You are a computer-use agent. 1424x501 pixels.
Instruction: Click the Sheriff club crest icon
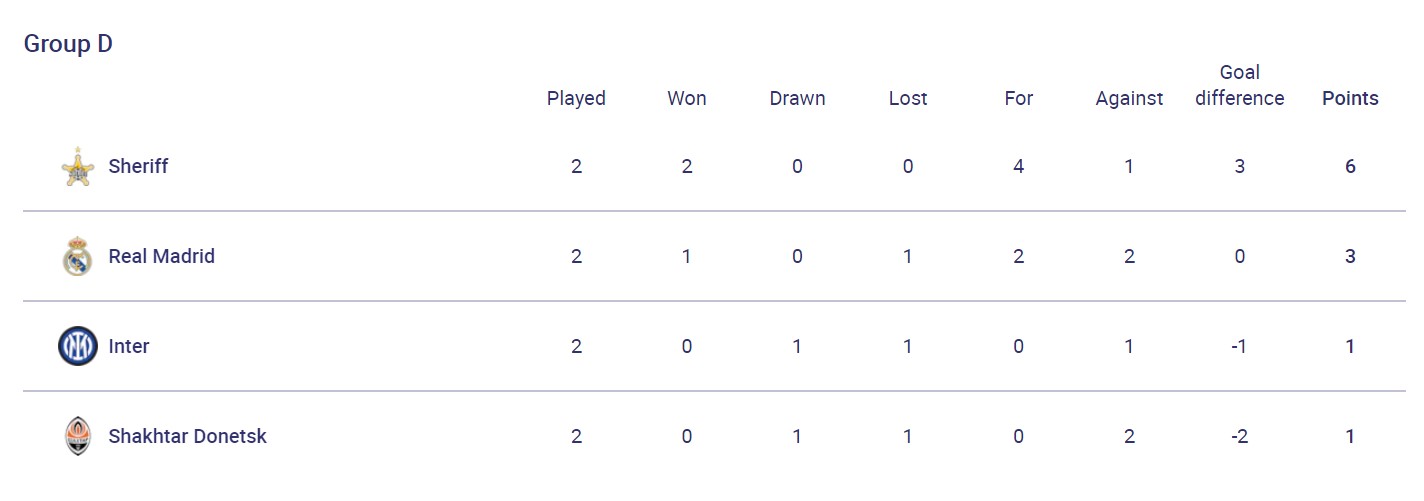(x=77, y=167)
